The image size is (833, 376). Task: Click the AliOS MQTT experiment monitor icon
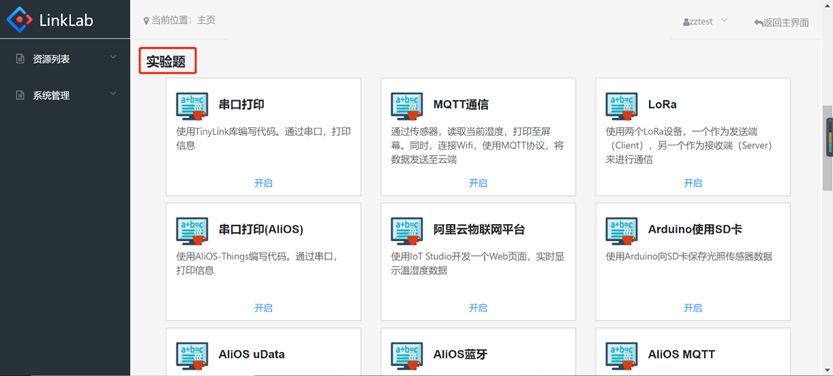(622, 355)
